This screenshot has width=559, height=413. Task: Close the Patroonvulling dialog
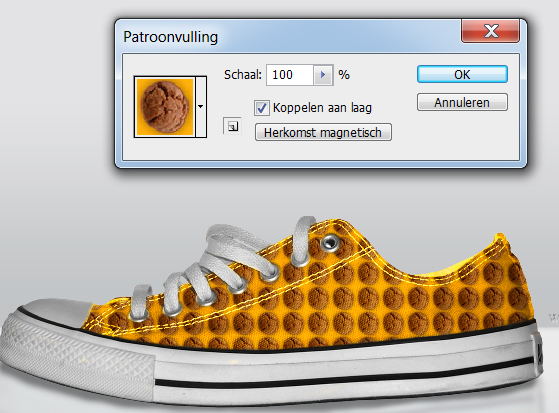[x=490, y=31]
